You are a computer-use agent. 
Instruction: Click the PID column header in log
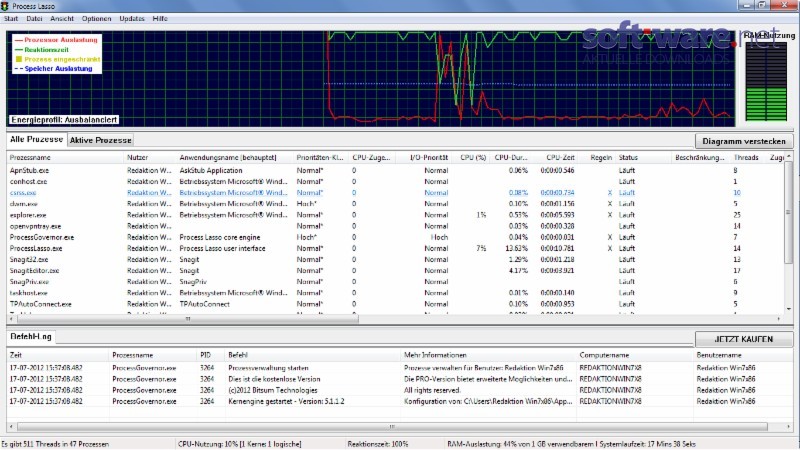[x=211, y=355]
